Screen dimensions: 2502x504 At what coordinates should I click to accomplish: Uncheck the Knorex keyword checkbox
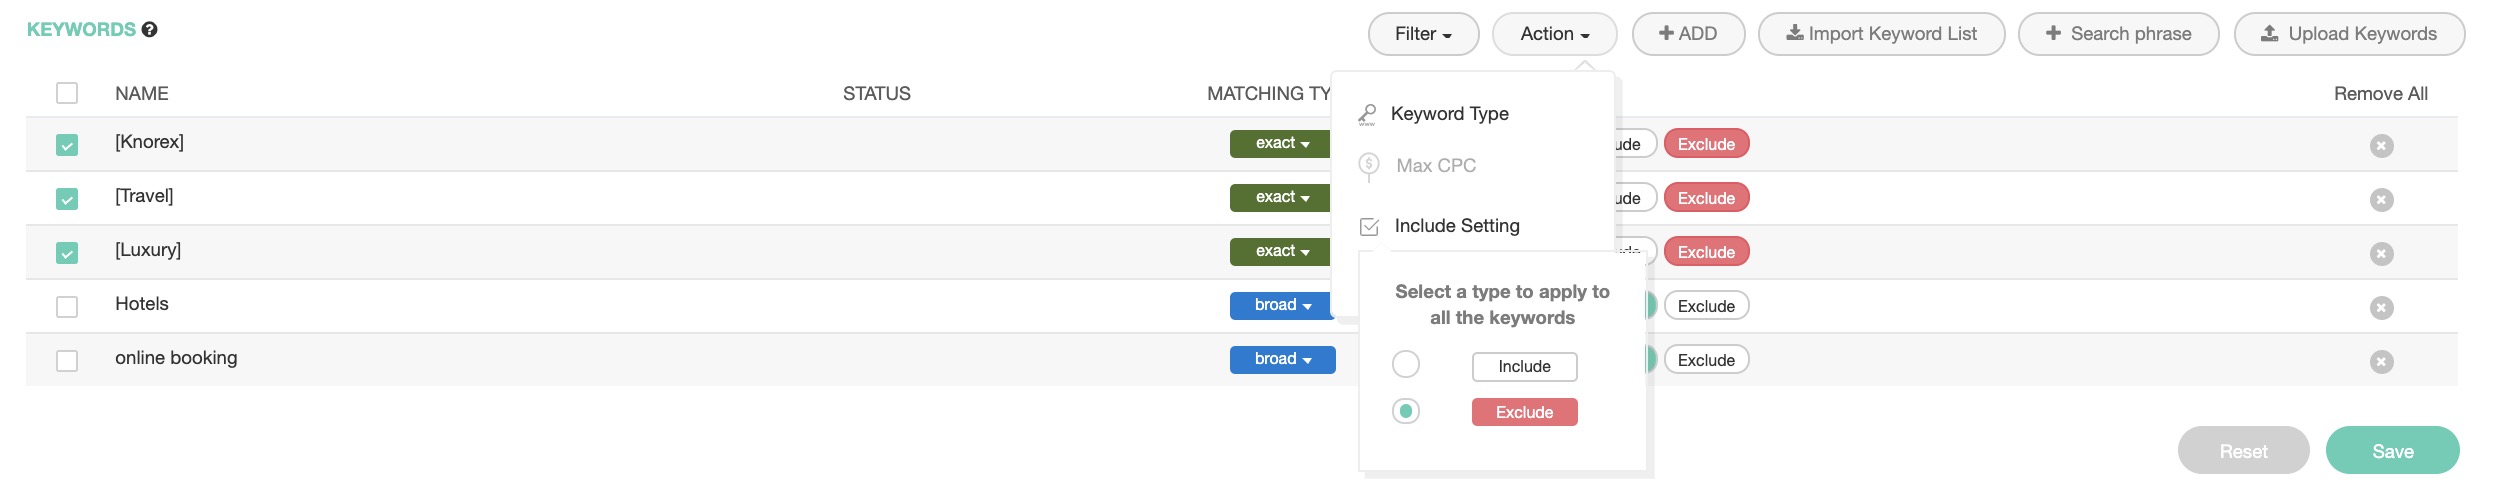[67, 146]
